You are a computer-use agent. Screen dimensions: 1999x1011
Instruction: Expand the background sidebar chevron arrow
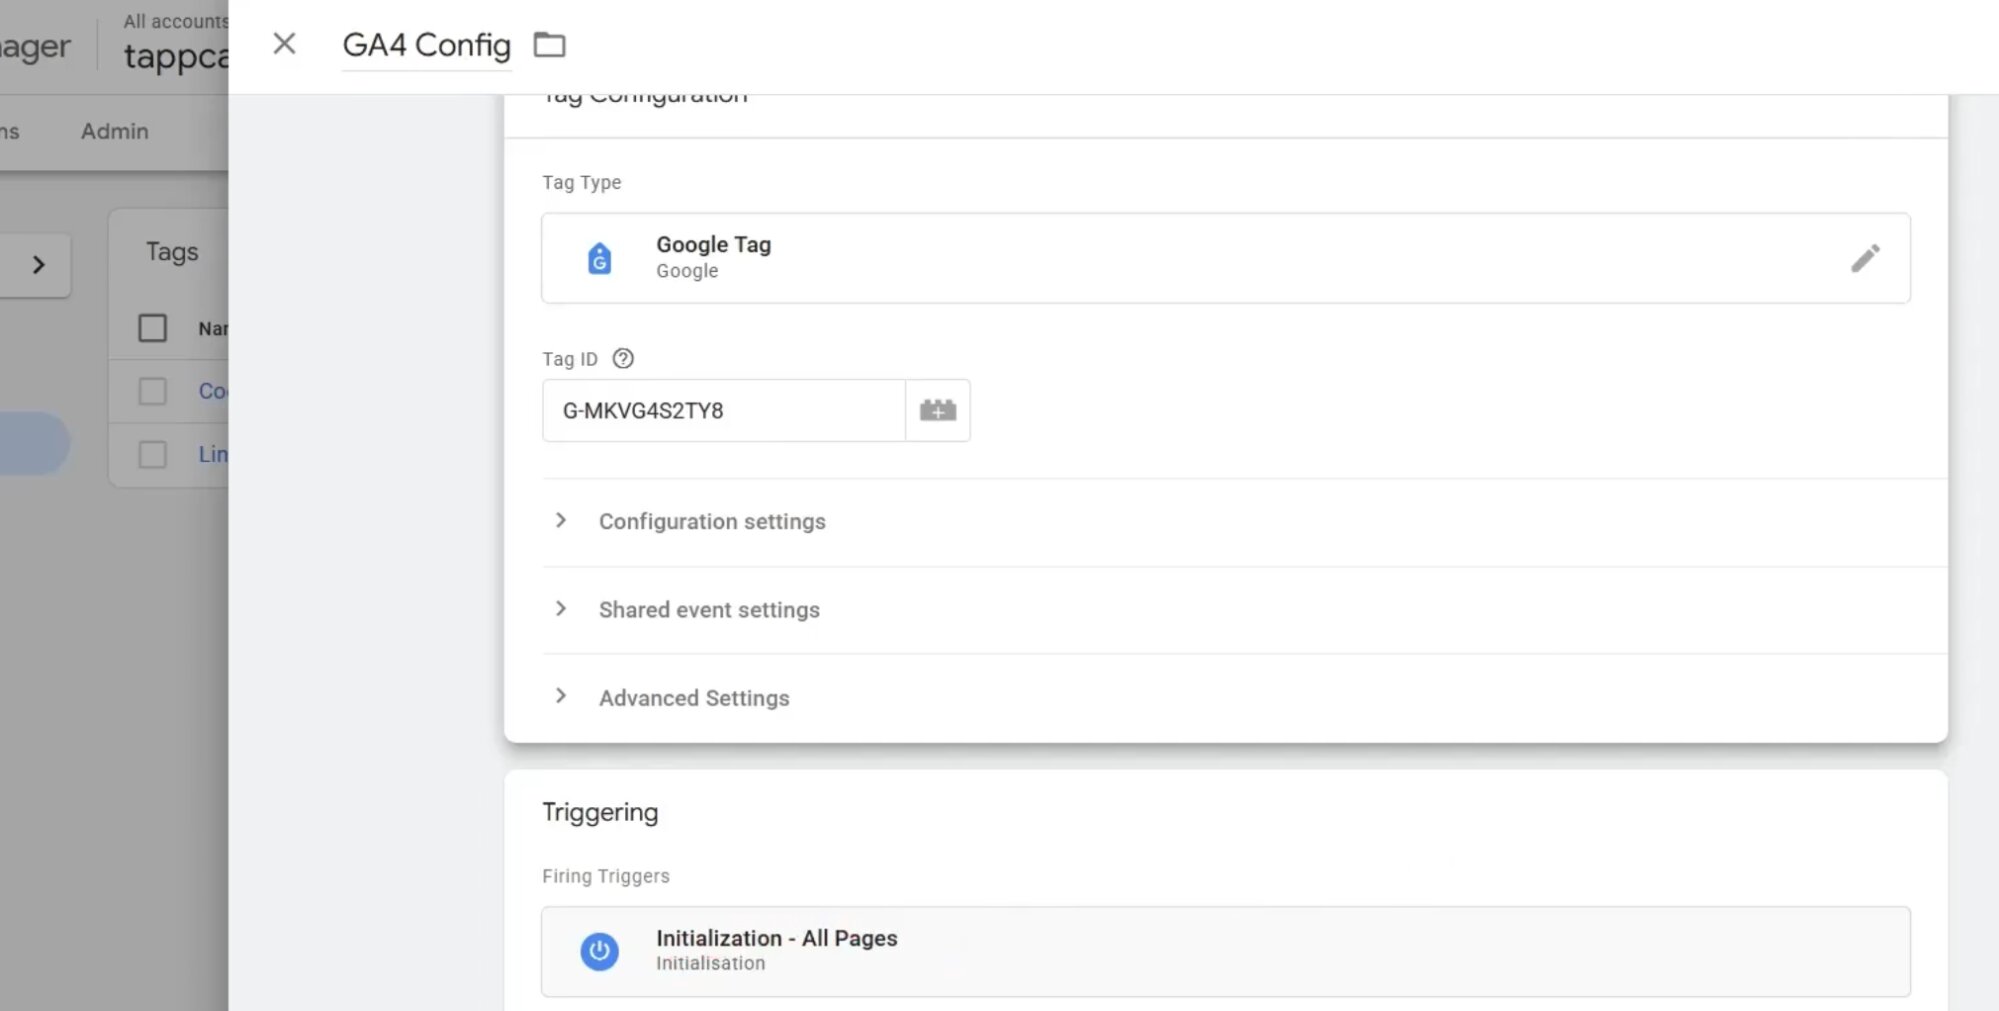[x=38, y=265]
